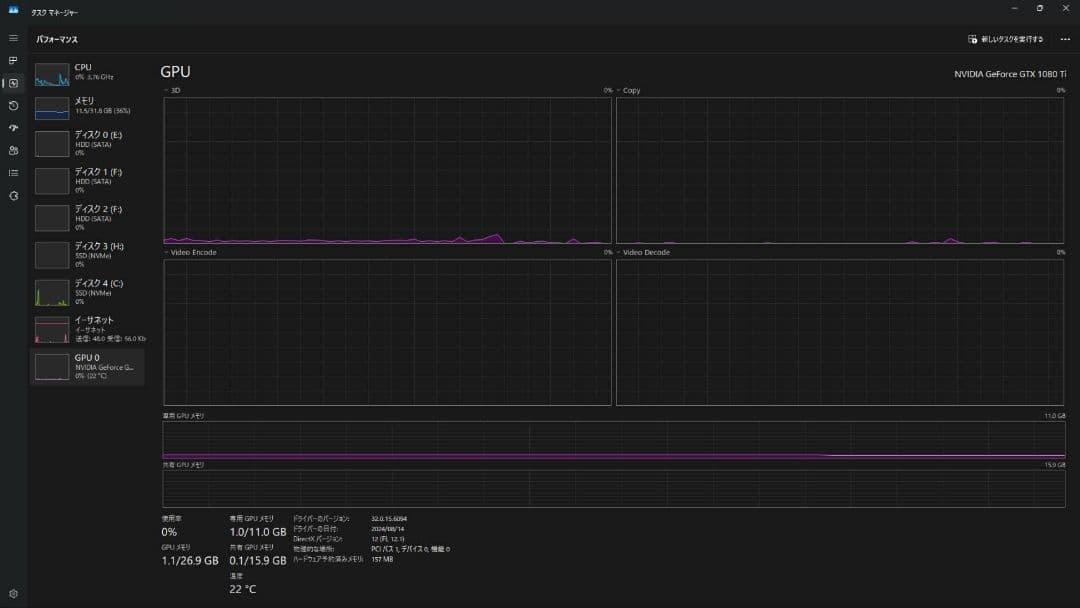Screen dimensions: 1080x608
Task: Open the Details list page icon
Action: pos(13,173)
